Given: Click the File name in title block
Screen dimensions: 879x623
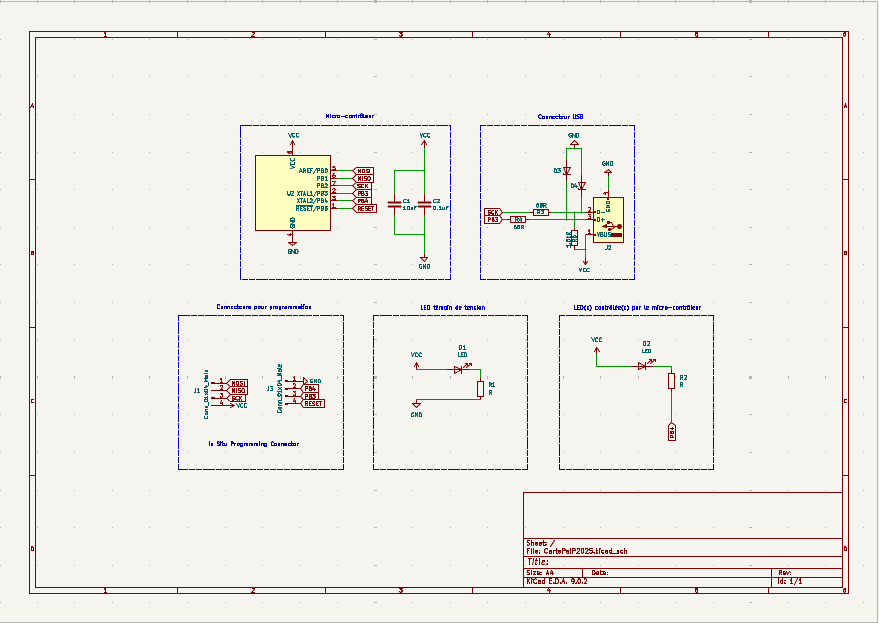Looking at the screenshot, I should tap(578, 551).
